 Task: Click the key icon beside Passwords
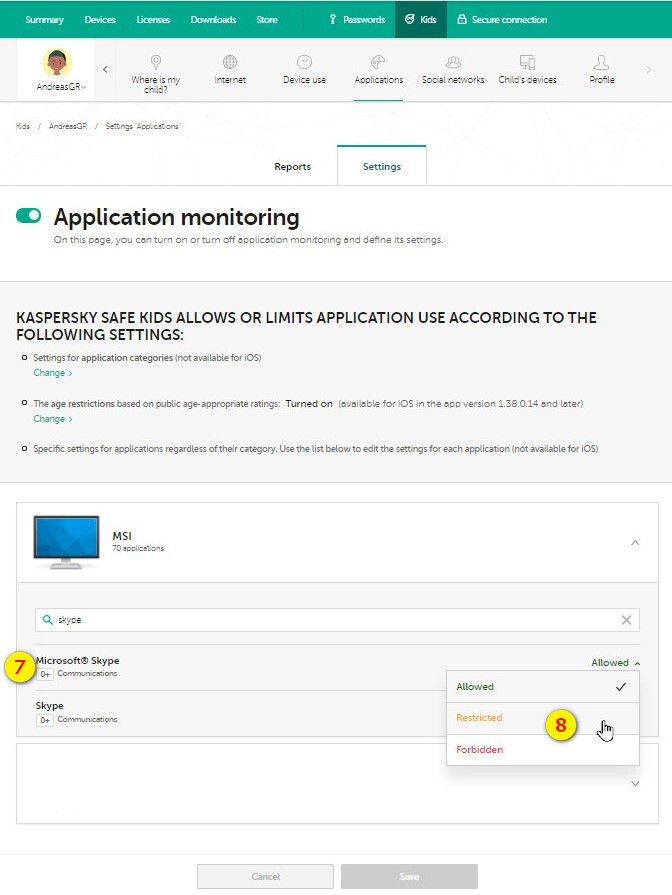click(332, 19)
